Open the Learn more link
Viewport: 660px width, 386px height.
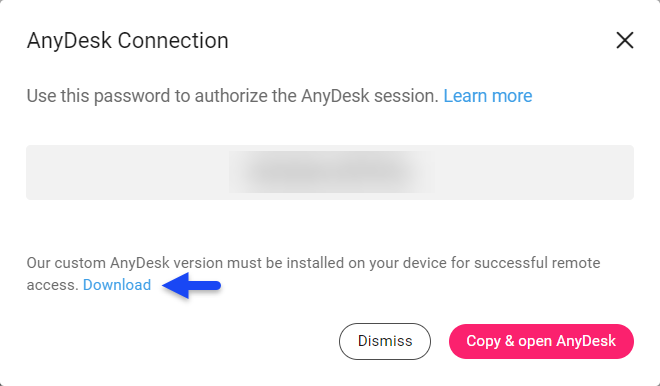pyautogui.click(x=487, y=96)
